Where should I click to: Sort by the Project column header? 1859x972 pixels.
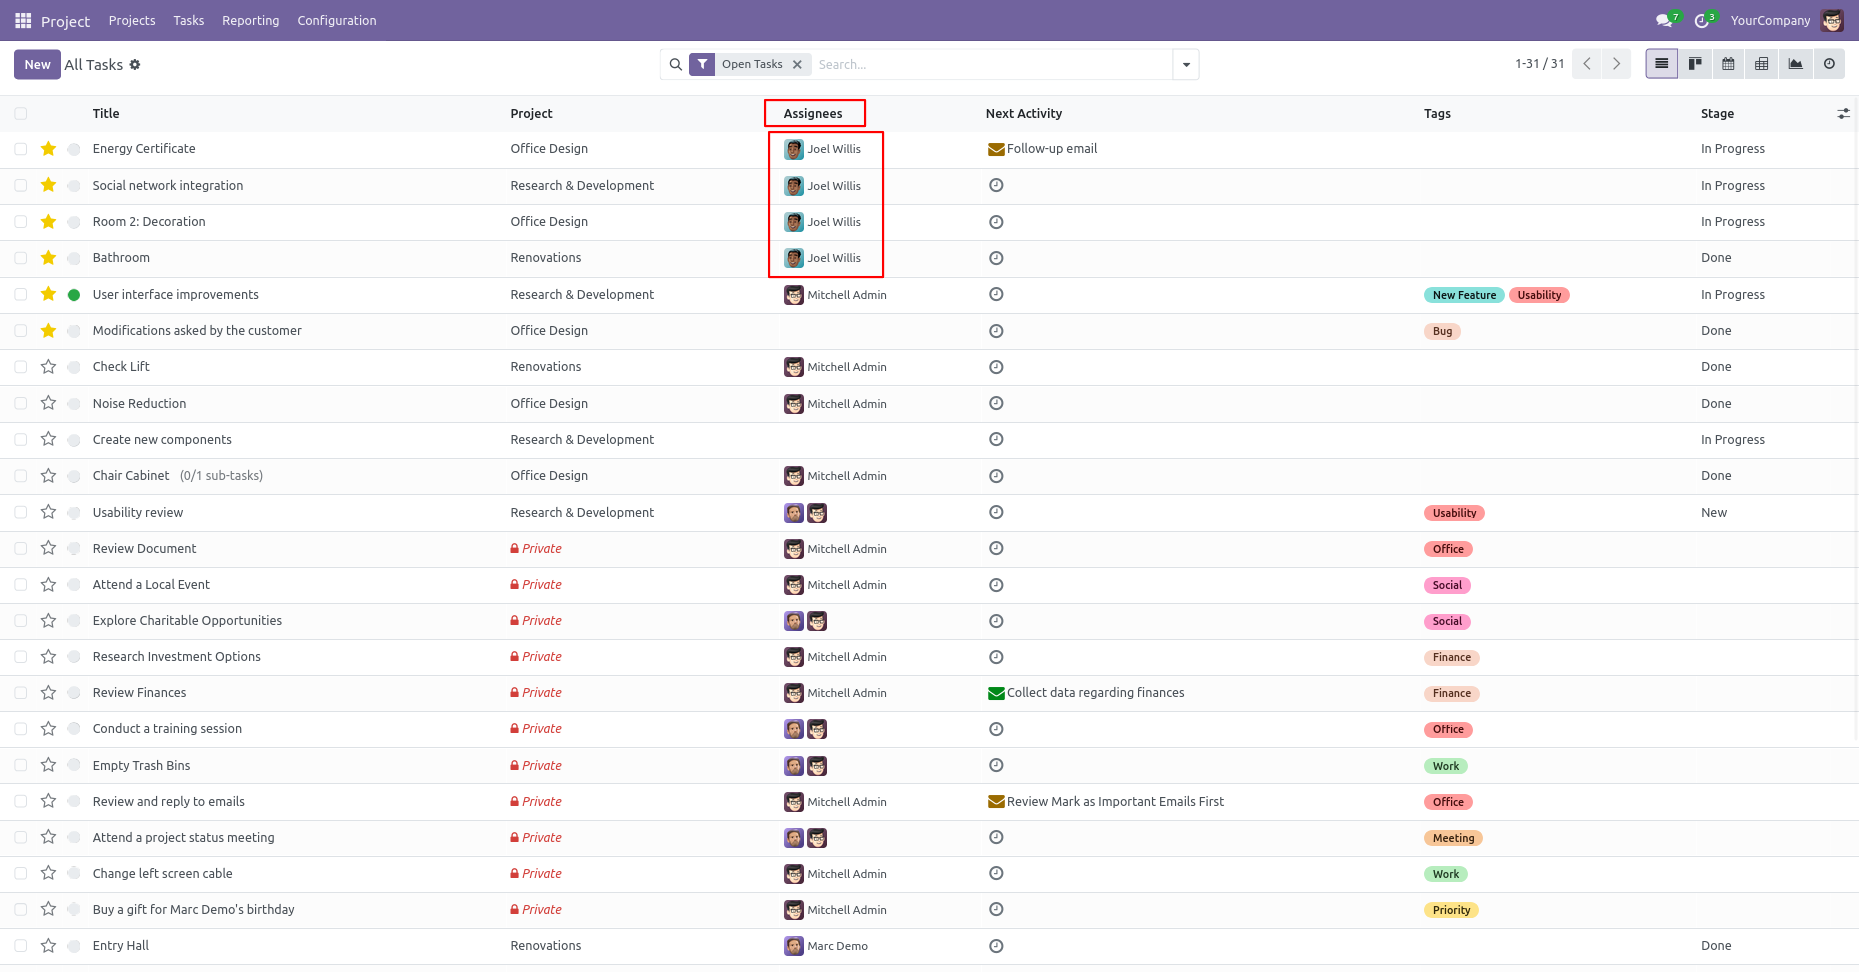point(531,114)
